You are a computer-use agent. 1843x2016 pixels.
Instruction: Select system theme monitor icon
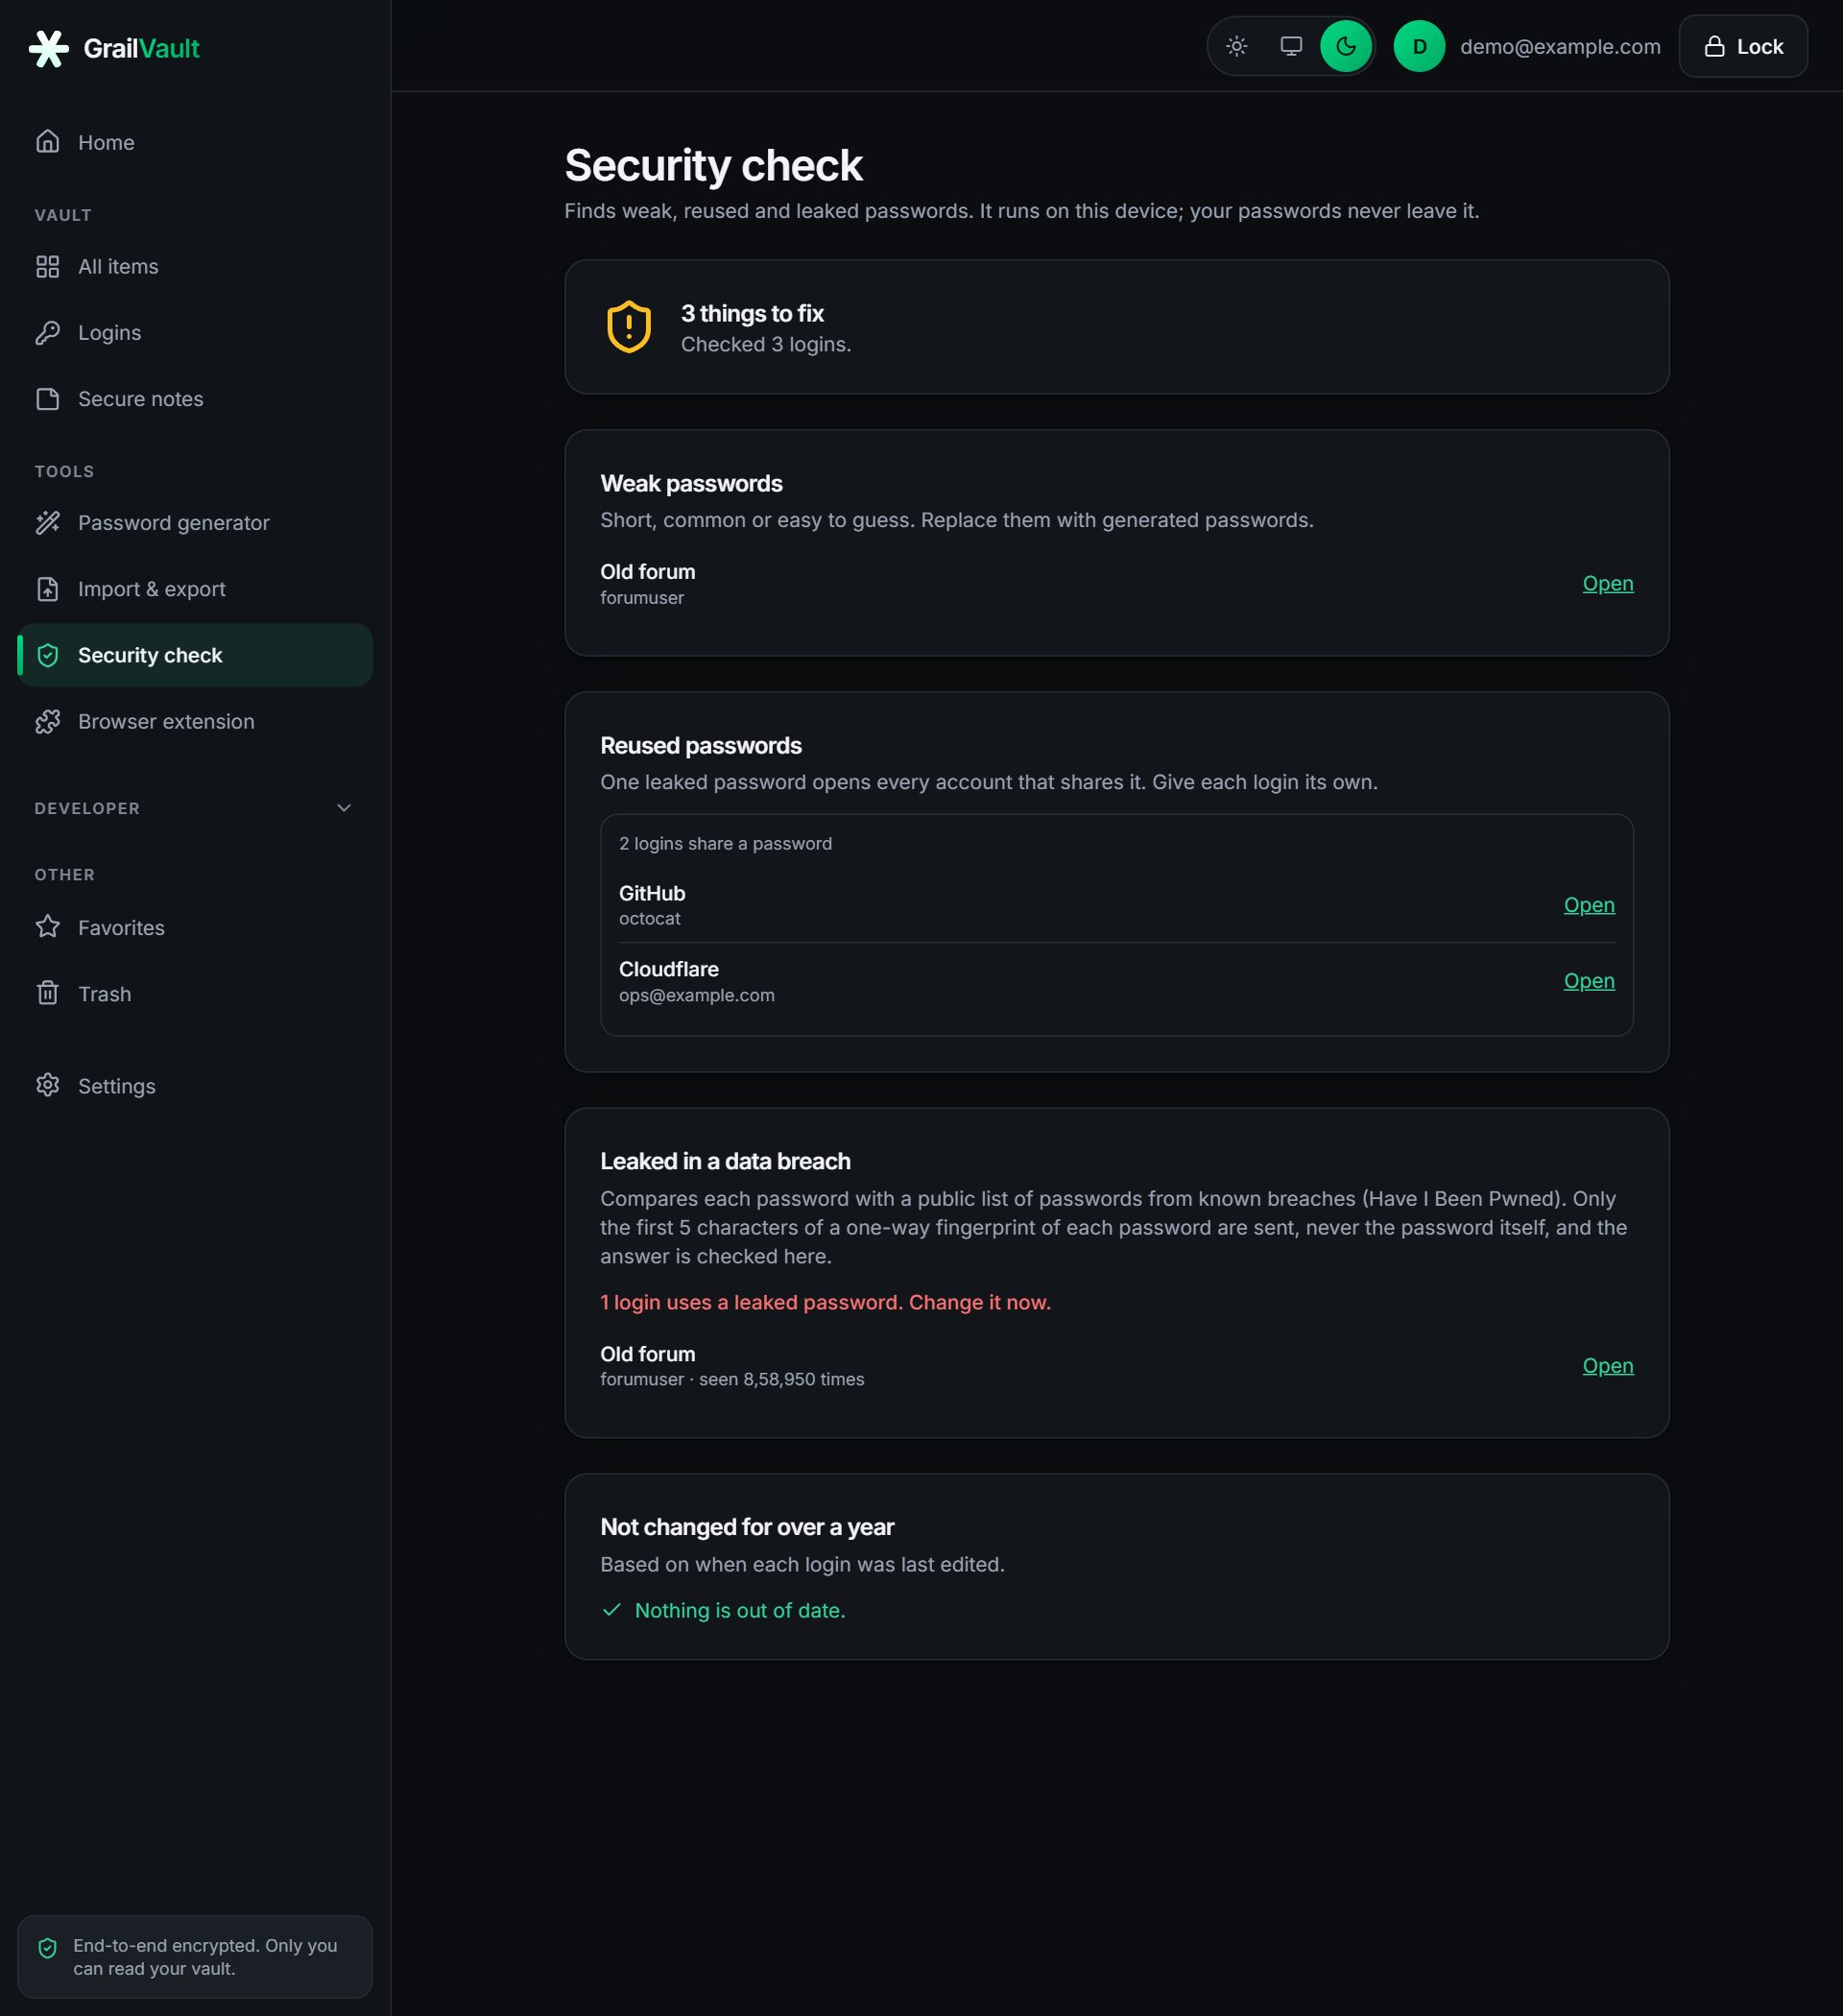[x=1291, y=46]
